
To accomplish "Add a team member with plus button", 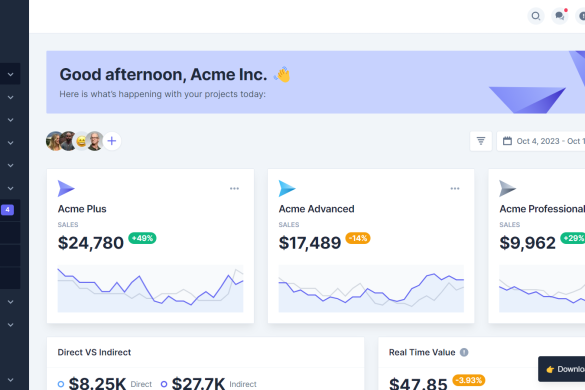I will pyautogui.click(x=112, y=141).
